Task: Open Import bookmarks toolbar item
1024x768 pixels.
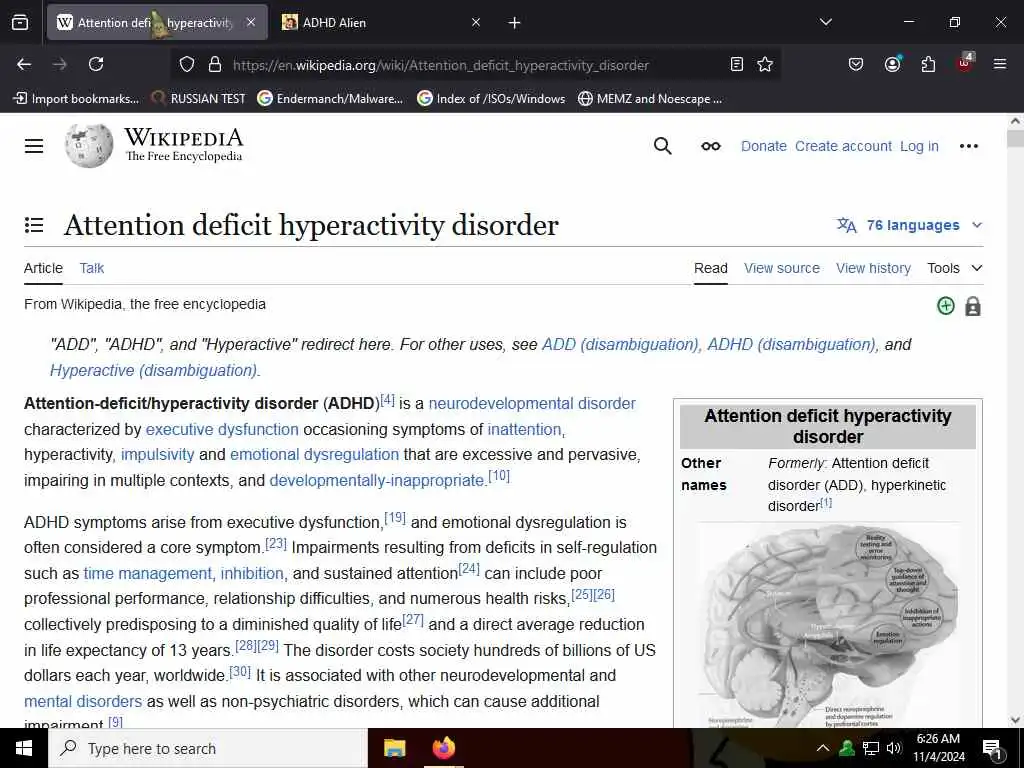Action: tap(76, 99)
